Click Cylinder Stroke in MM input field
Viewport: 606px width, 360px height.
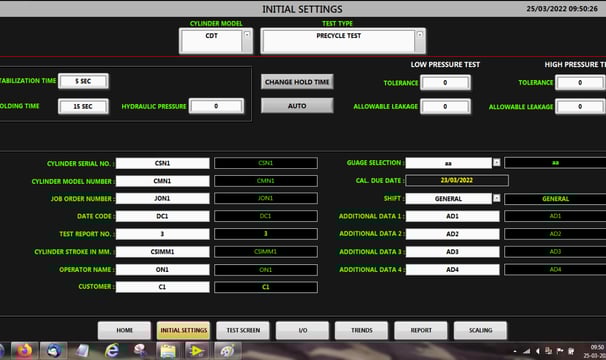tap(162, 252)
